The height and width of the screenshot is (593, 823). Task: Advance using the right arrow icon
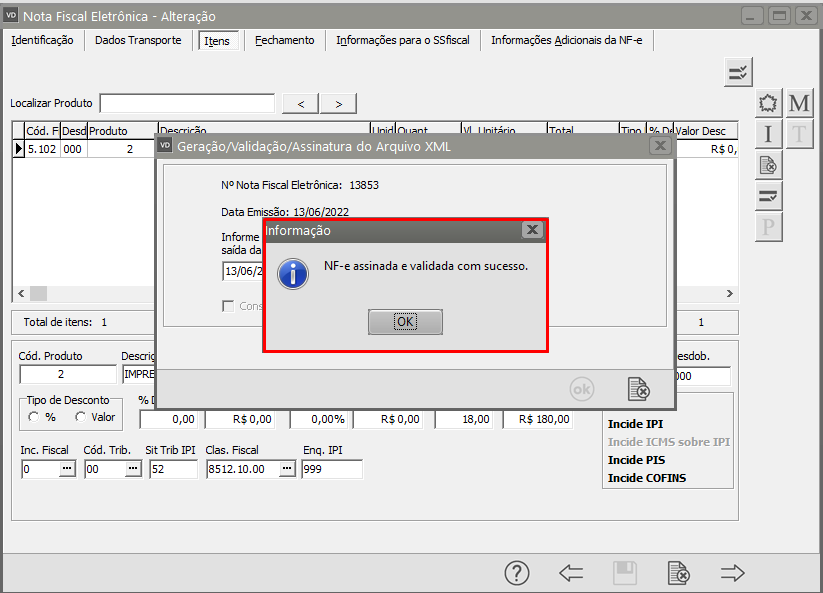point(733,573)
